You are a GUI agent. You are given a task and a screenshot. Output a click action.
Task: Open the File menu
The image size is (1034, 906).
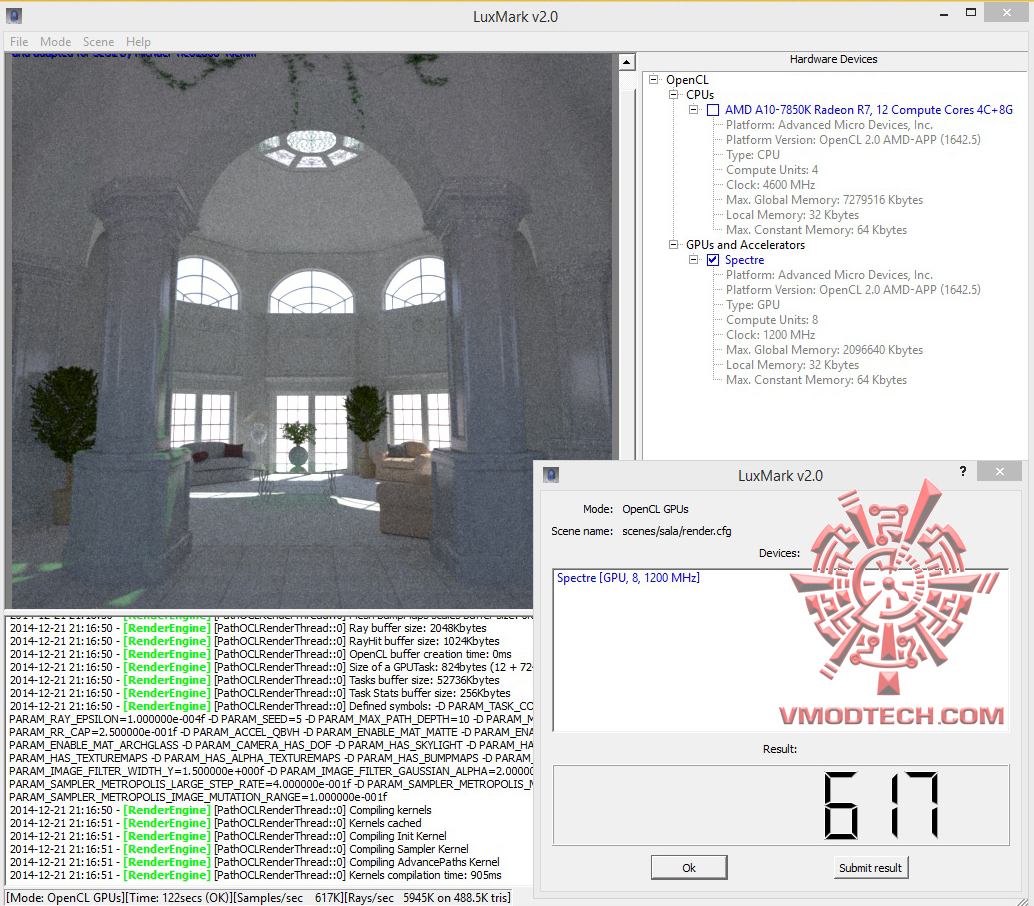coord(18,42)
